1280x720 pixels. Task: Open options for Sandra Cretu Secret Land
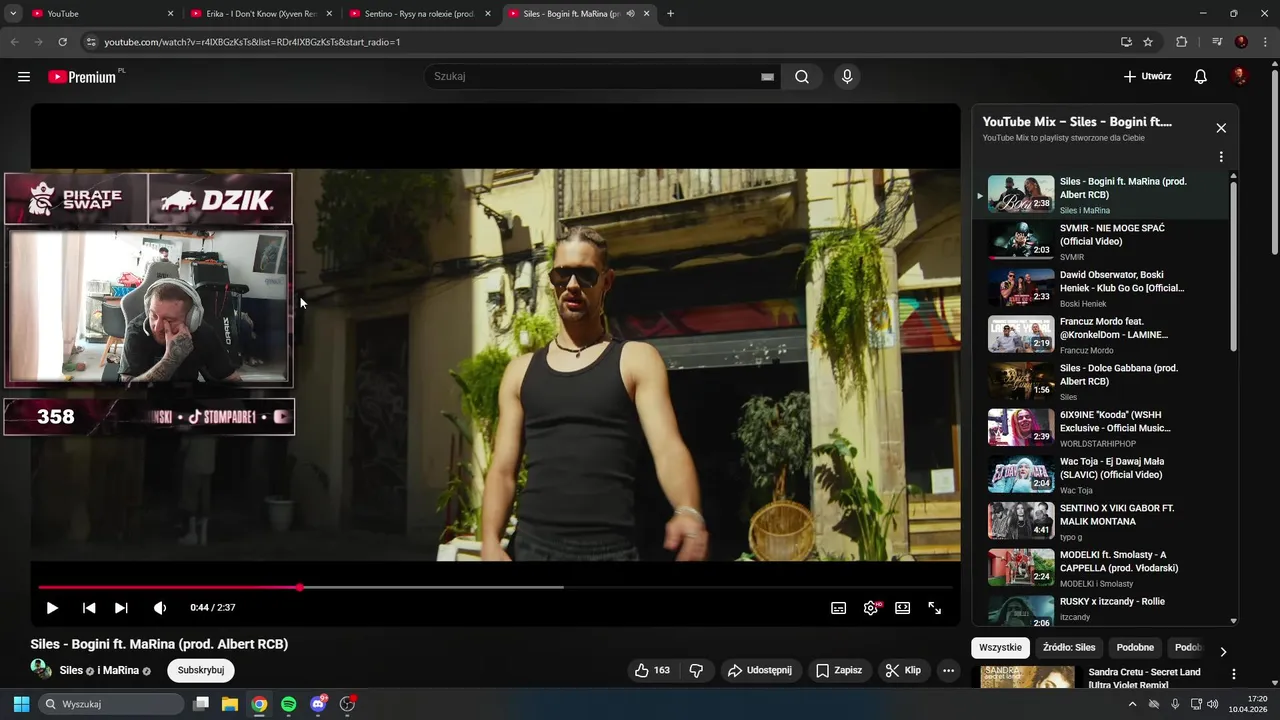tap(1233, 674)
